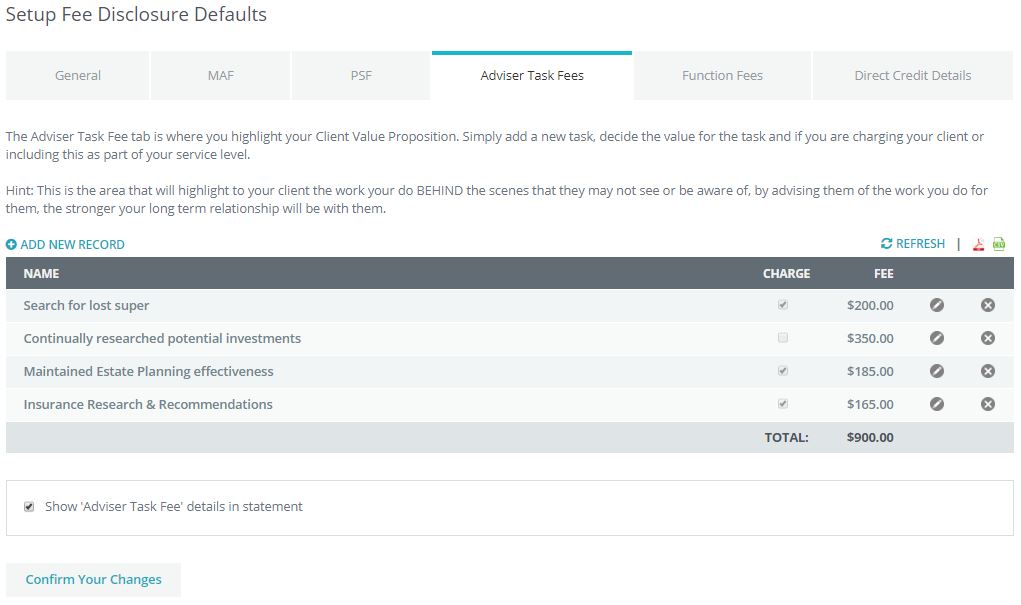Export the task list to Excel
Viewport: 1021px width, 605px height.
999,244
